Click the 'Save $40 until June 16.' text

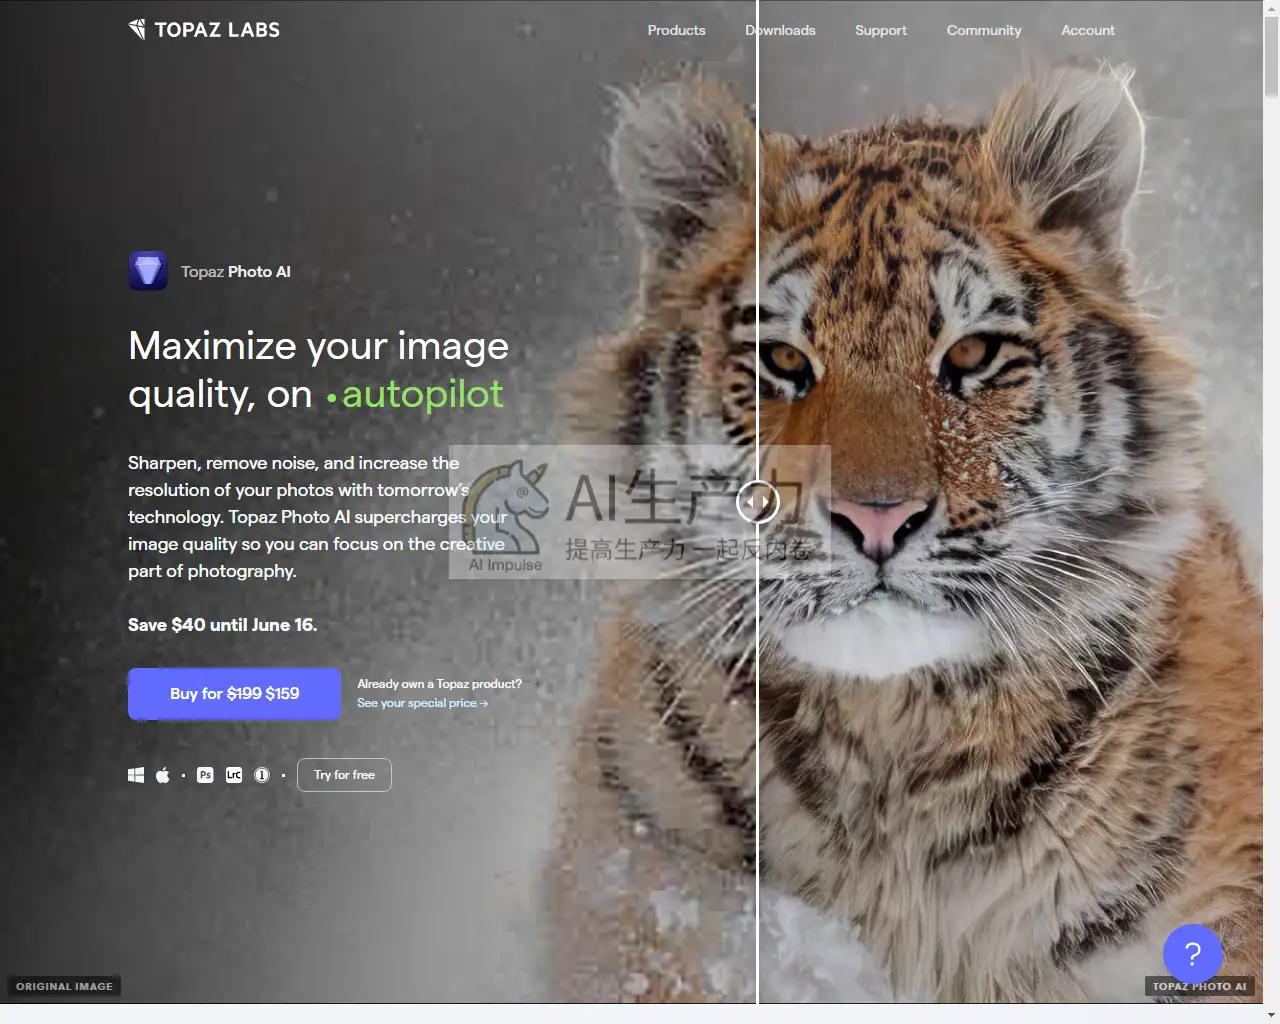click(223, 625)
